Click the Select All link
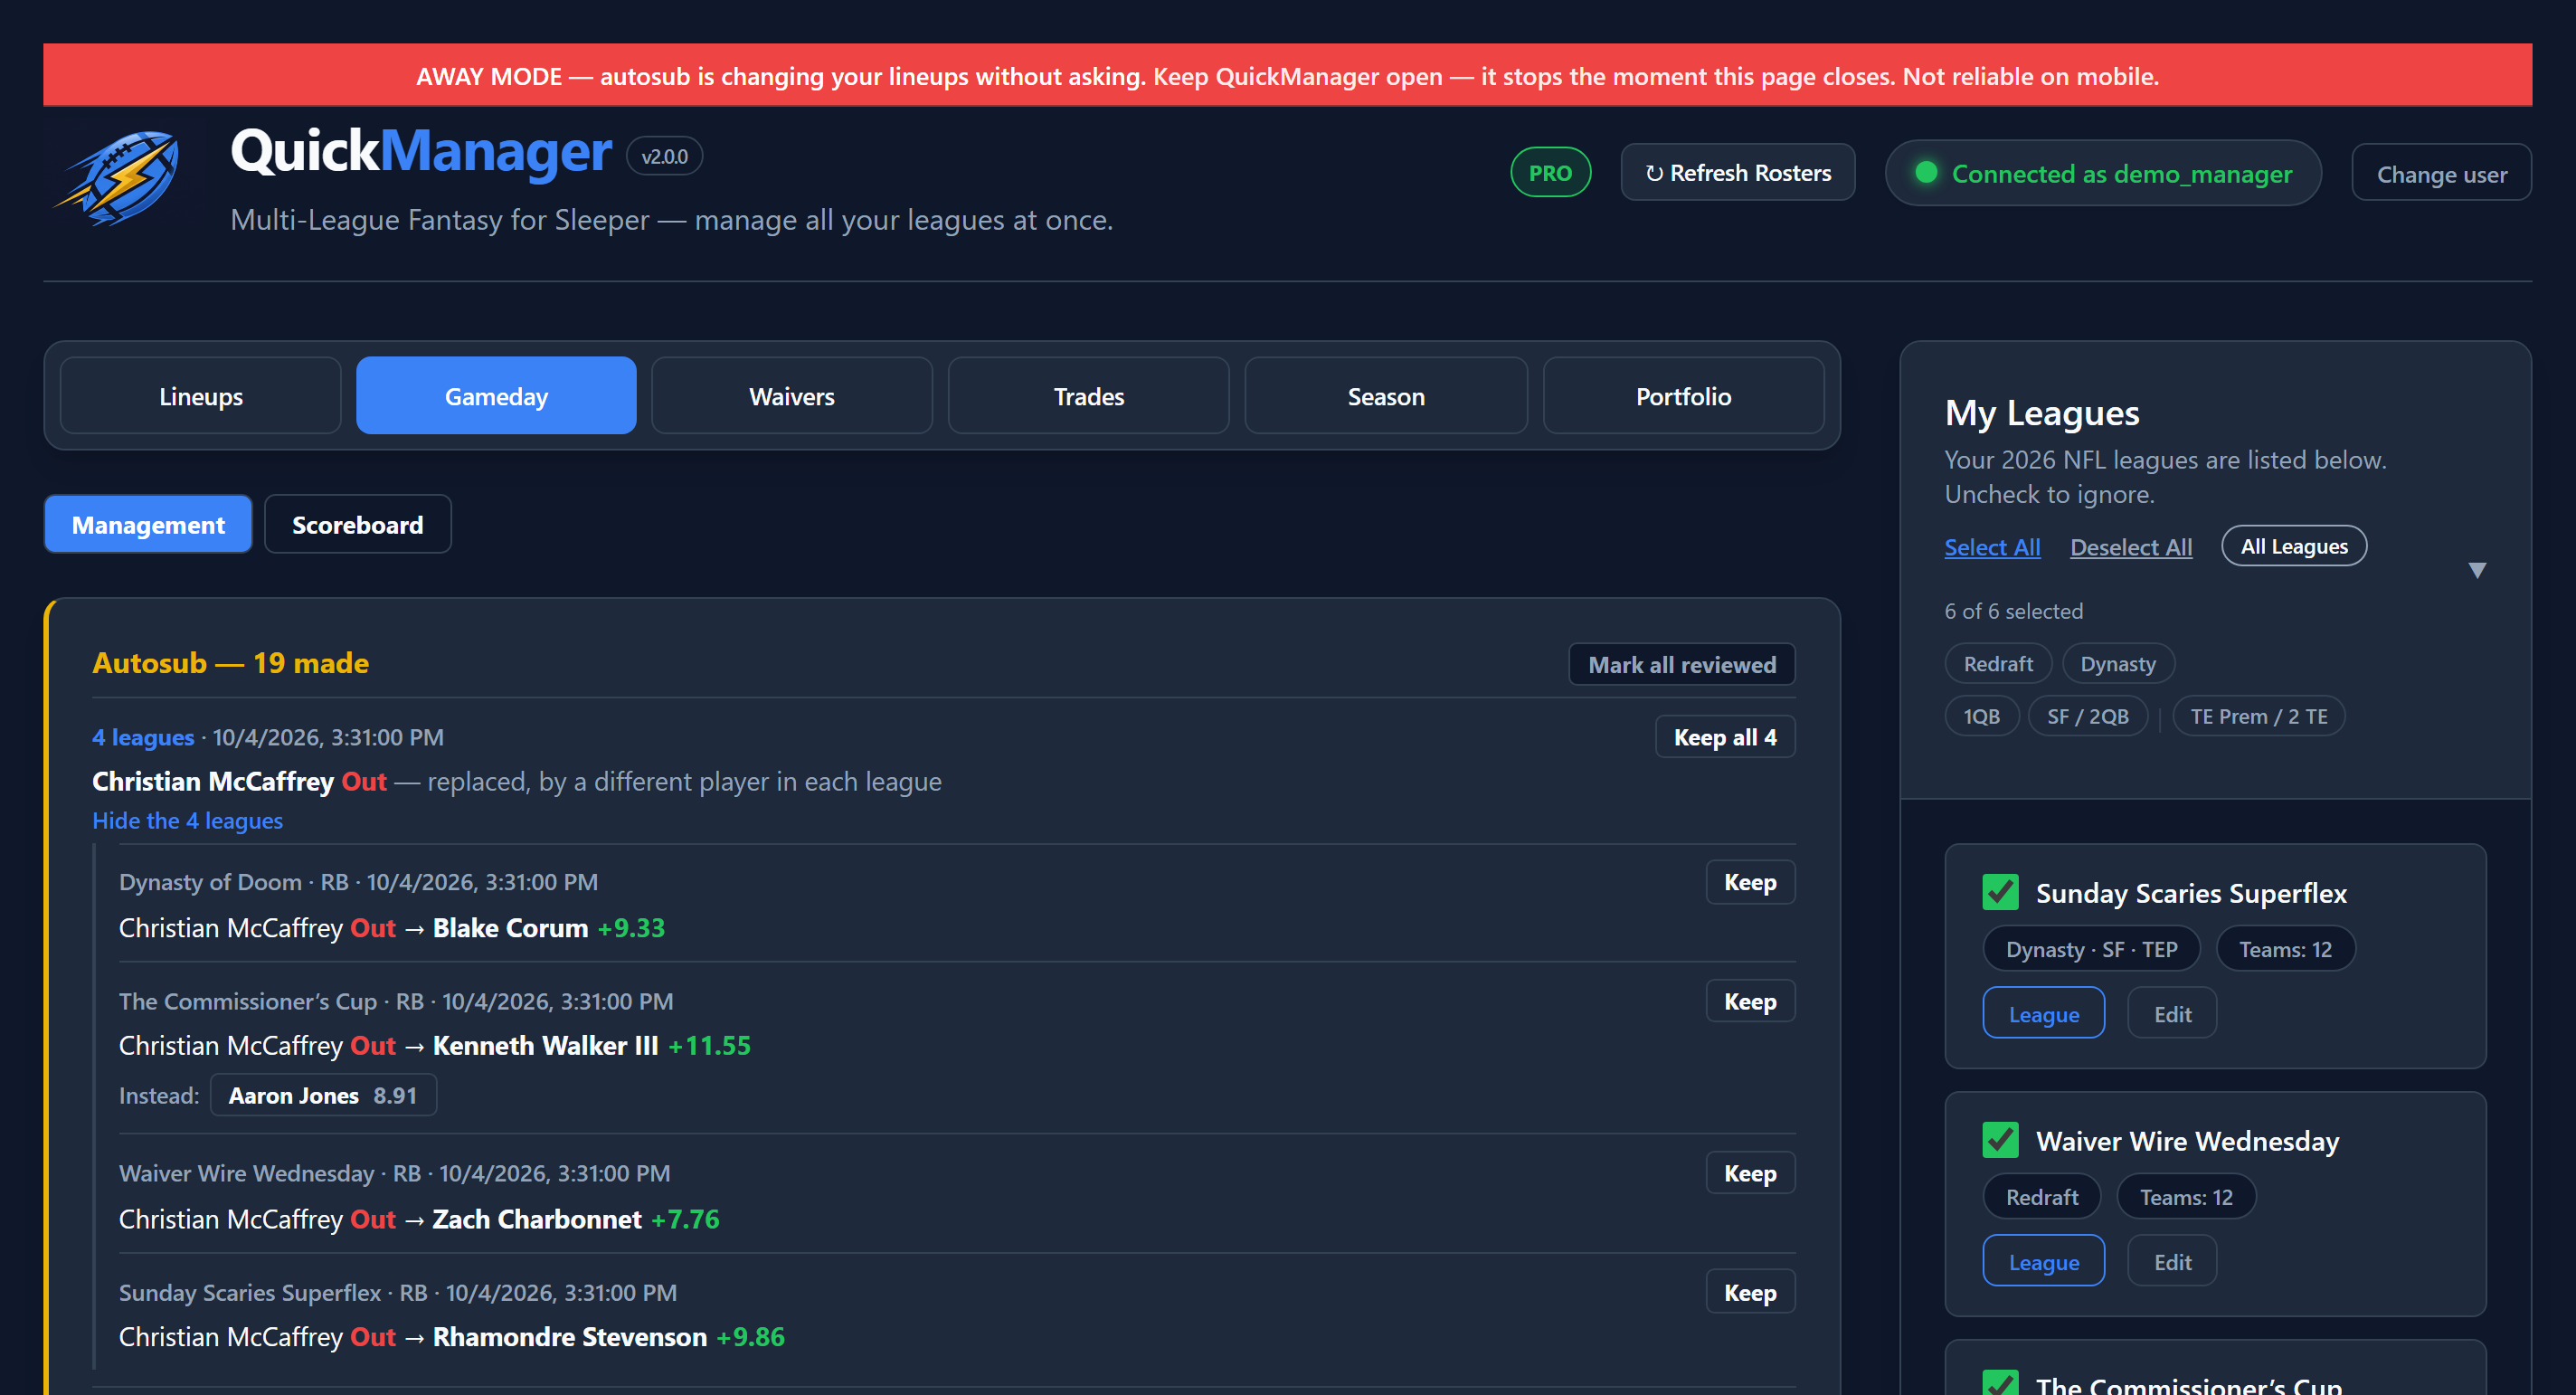The height and width of the screenshot is (1395, 2576). click(1991, 547)
